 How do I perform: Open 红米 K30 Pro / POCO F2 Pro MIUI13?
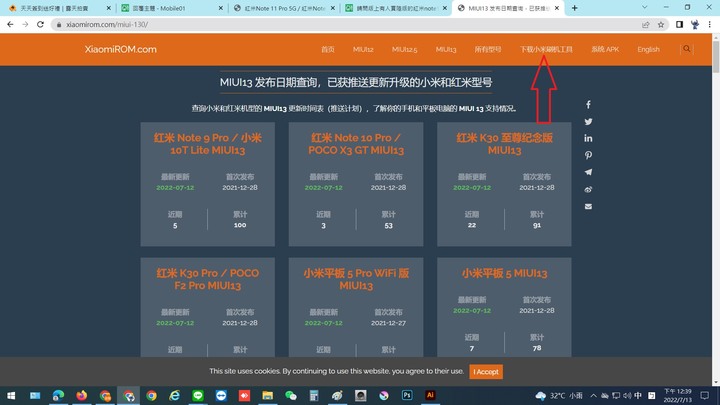click(x=208, y=279)
